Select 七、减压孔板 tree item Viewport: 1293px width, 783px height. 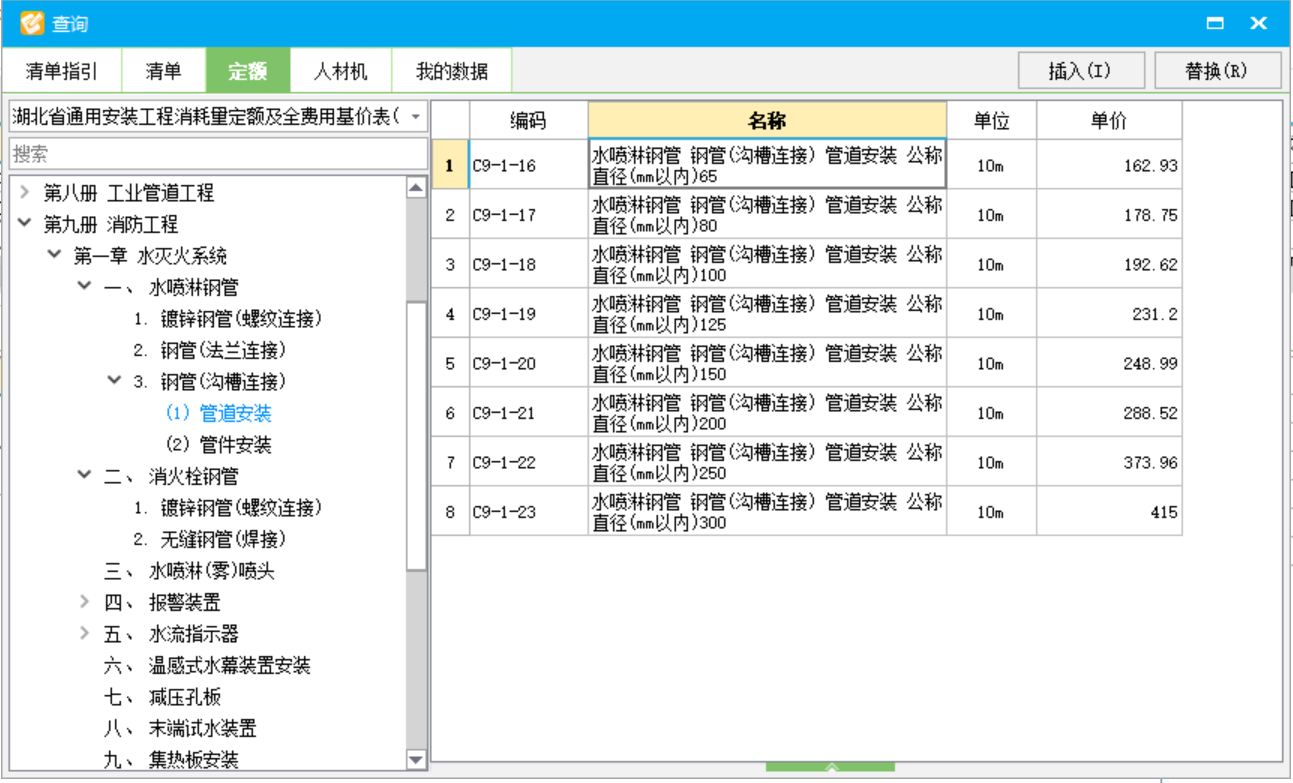162,697
